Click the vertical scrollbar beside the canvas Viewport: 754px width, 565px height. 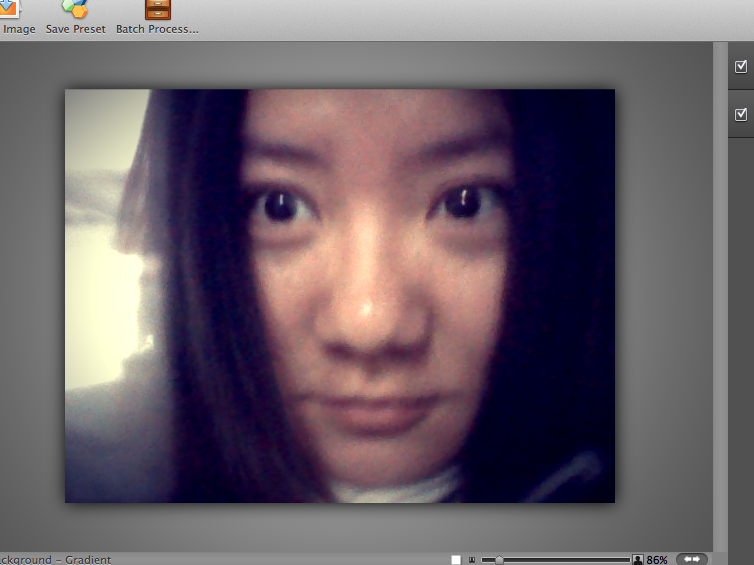point(718,300)
